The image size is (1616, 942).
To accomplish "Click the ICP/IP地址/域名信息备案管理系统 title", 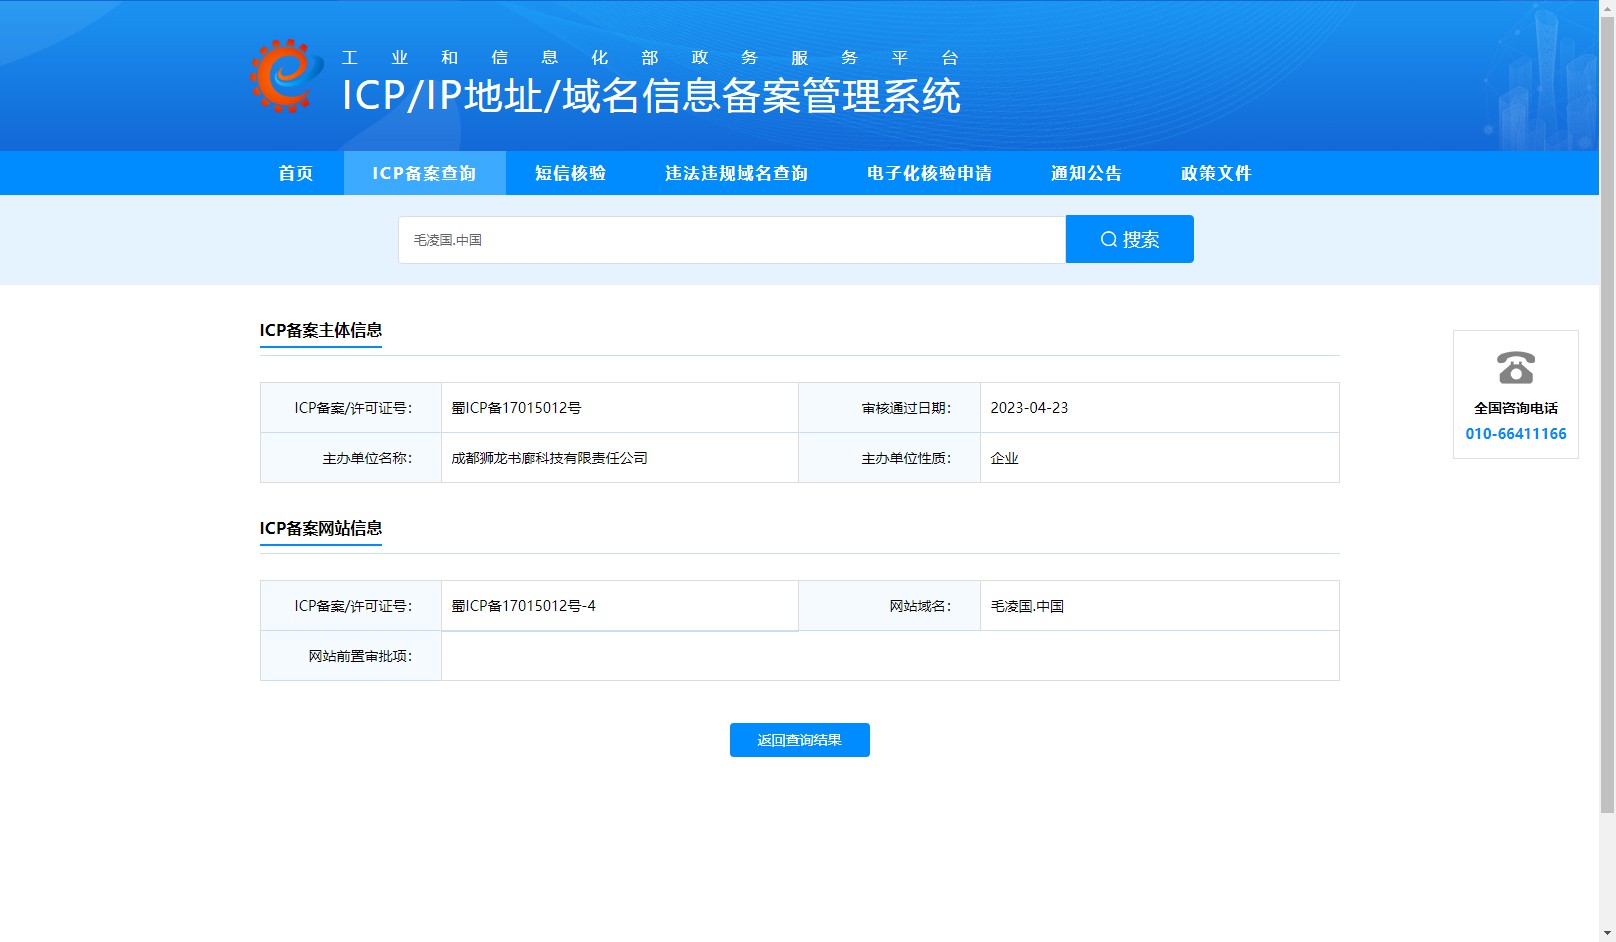I will pyautogui.click(x=651, y=96).
